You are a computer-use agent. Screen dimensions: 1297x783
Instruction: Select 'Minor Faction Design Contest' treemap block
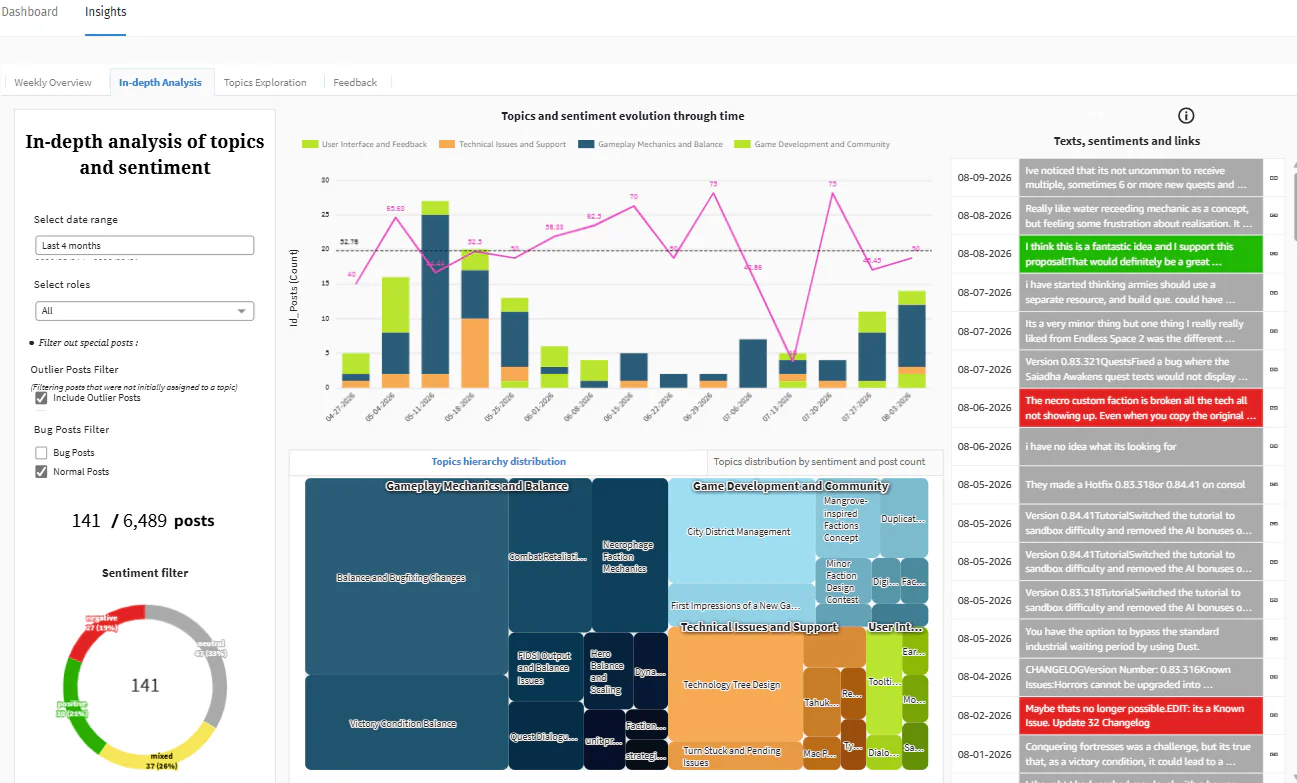point(841,581)
